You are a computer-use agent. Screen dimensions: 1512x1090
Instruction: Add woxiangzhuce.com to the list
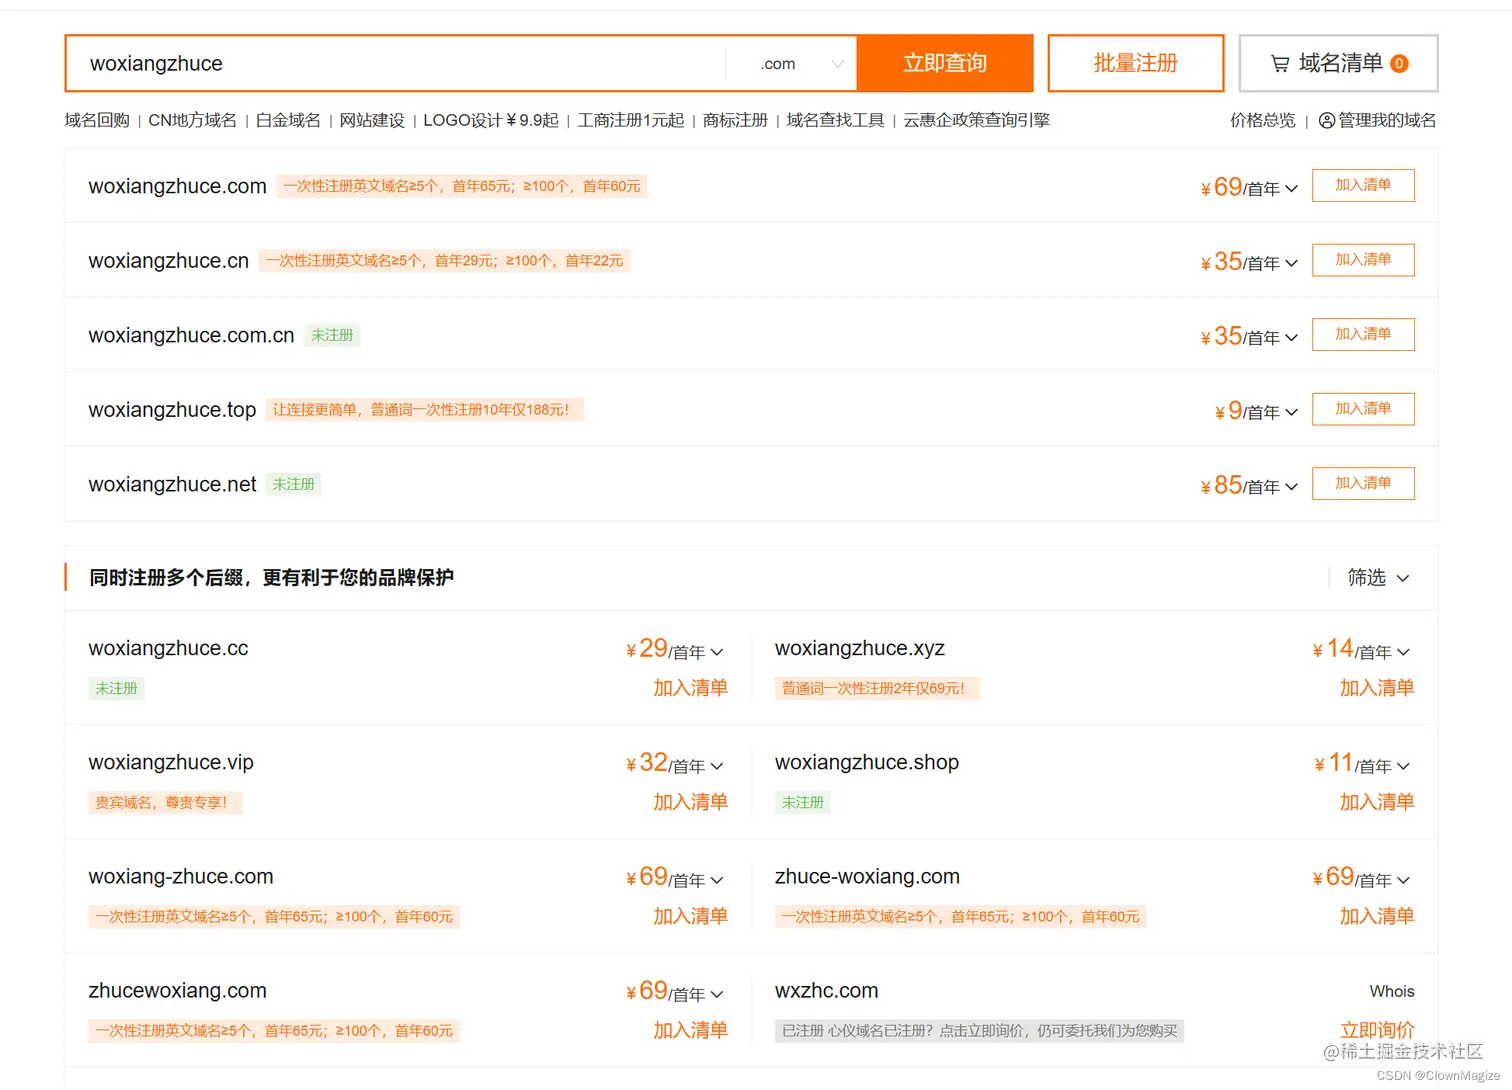coord(1363,185)
